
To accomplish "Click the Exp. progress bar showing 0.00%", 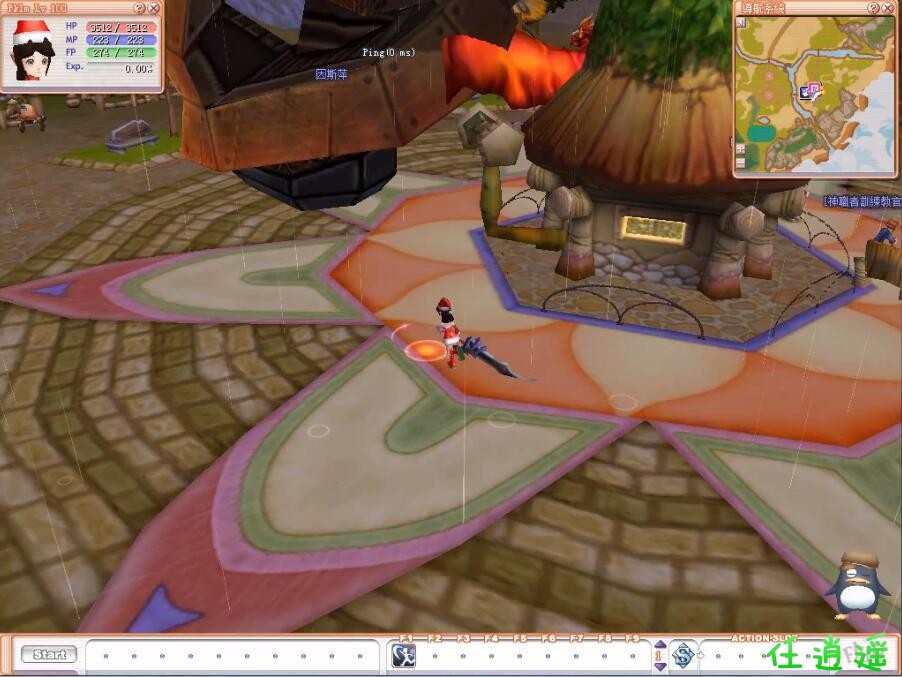I will (121, 68).
